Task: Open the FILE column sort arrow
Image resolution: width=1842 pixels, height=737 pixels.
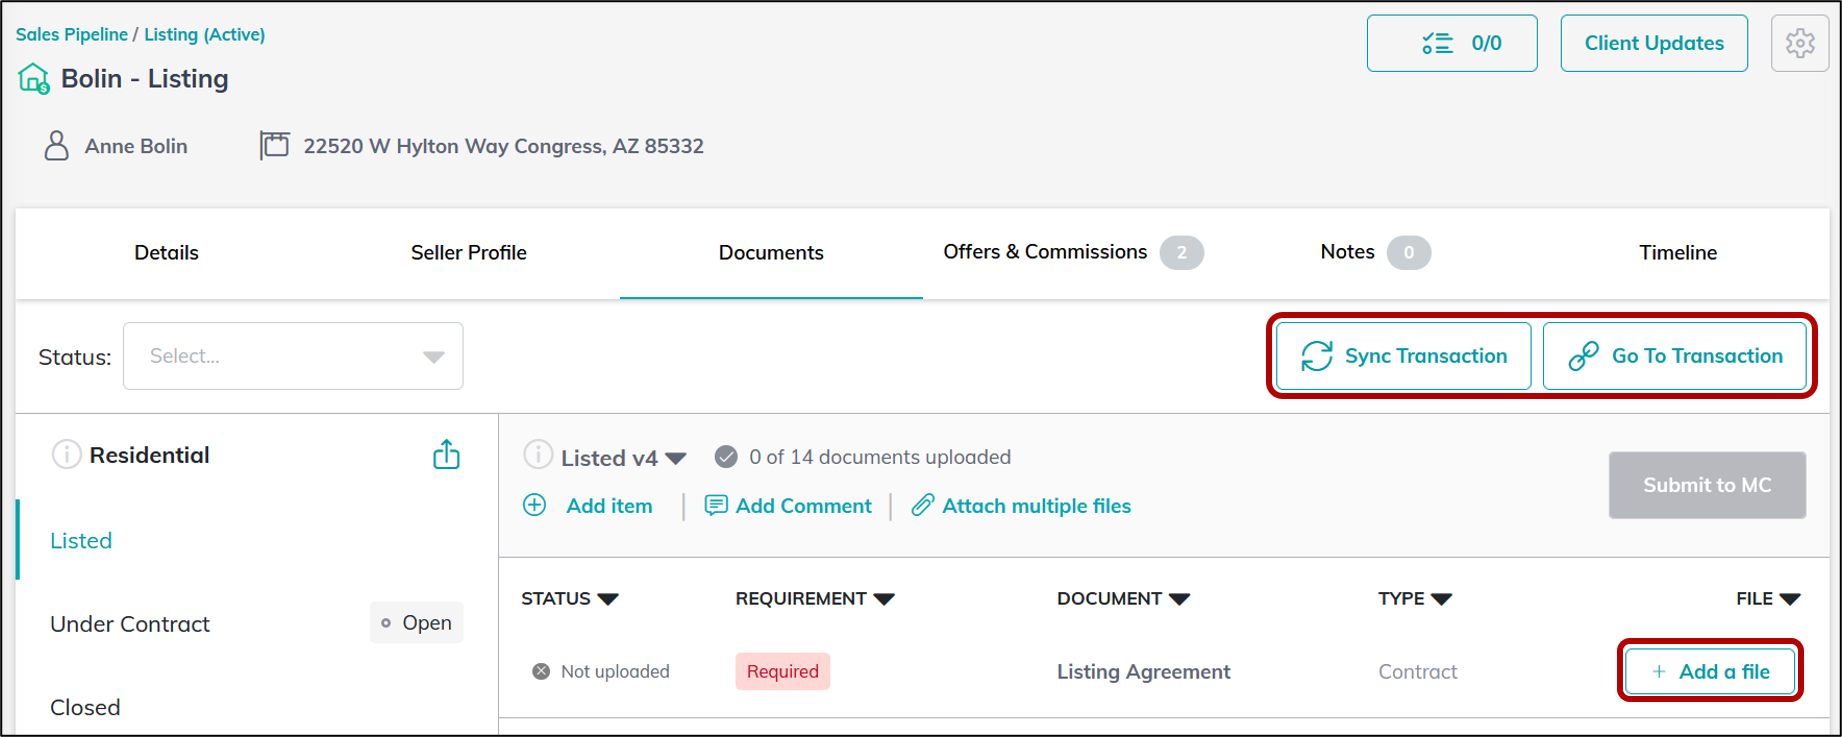Action: [1789, 599]
